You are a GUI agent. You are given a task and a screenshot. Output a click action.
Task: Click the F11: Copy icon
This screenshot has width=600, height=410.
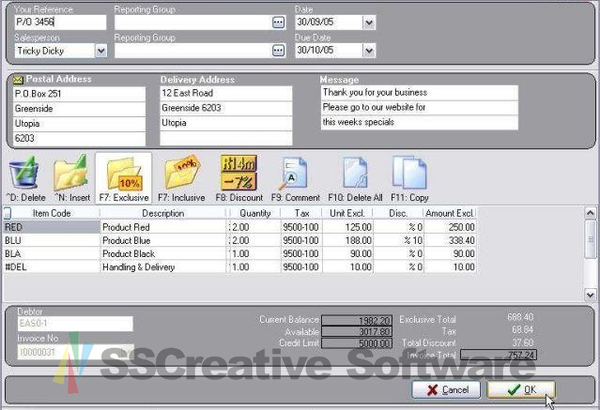click(409, 172)
